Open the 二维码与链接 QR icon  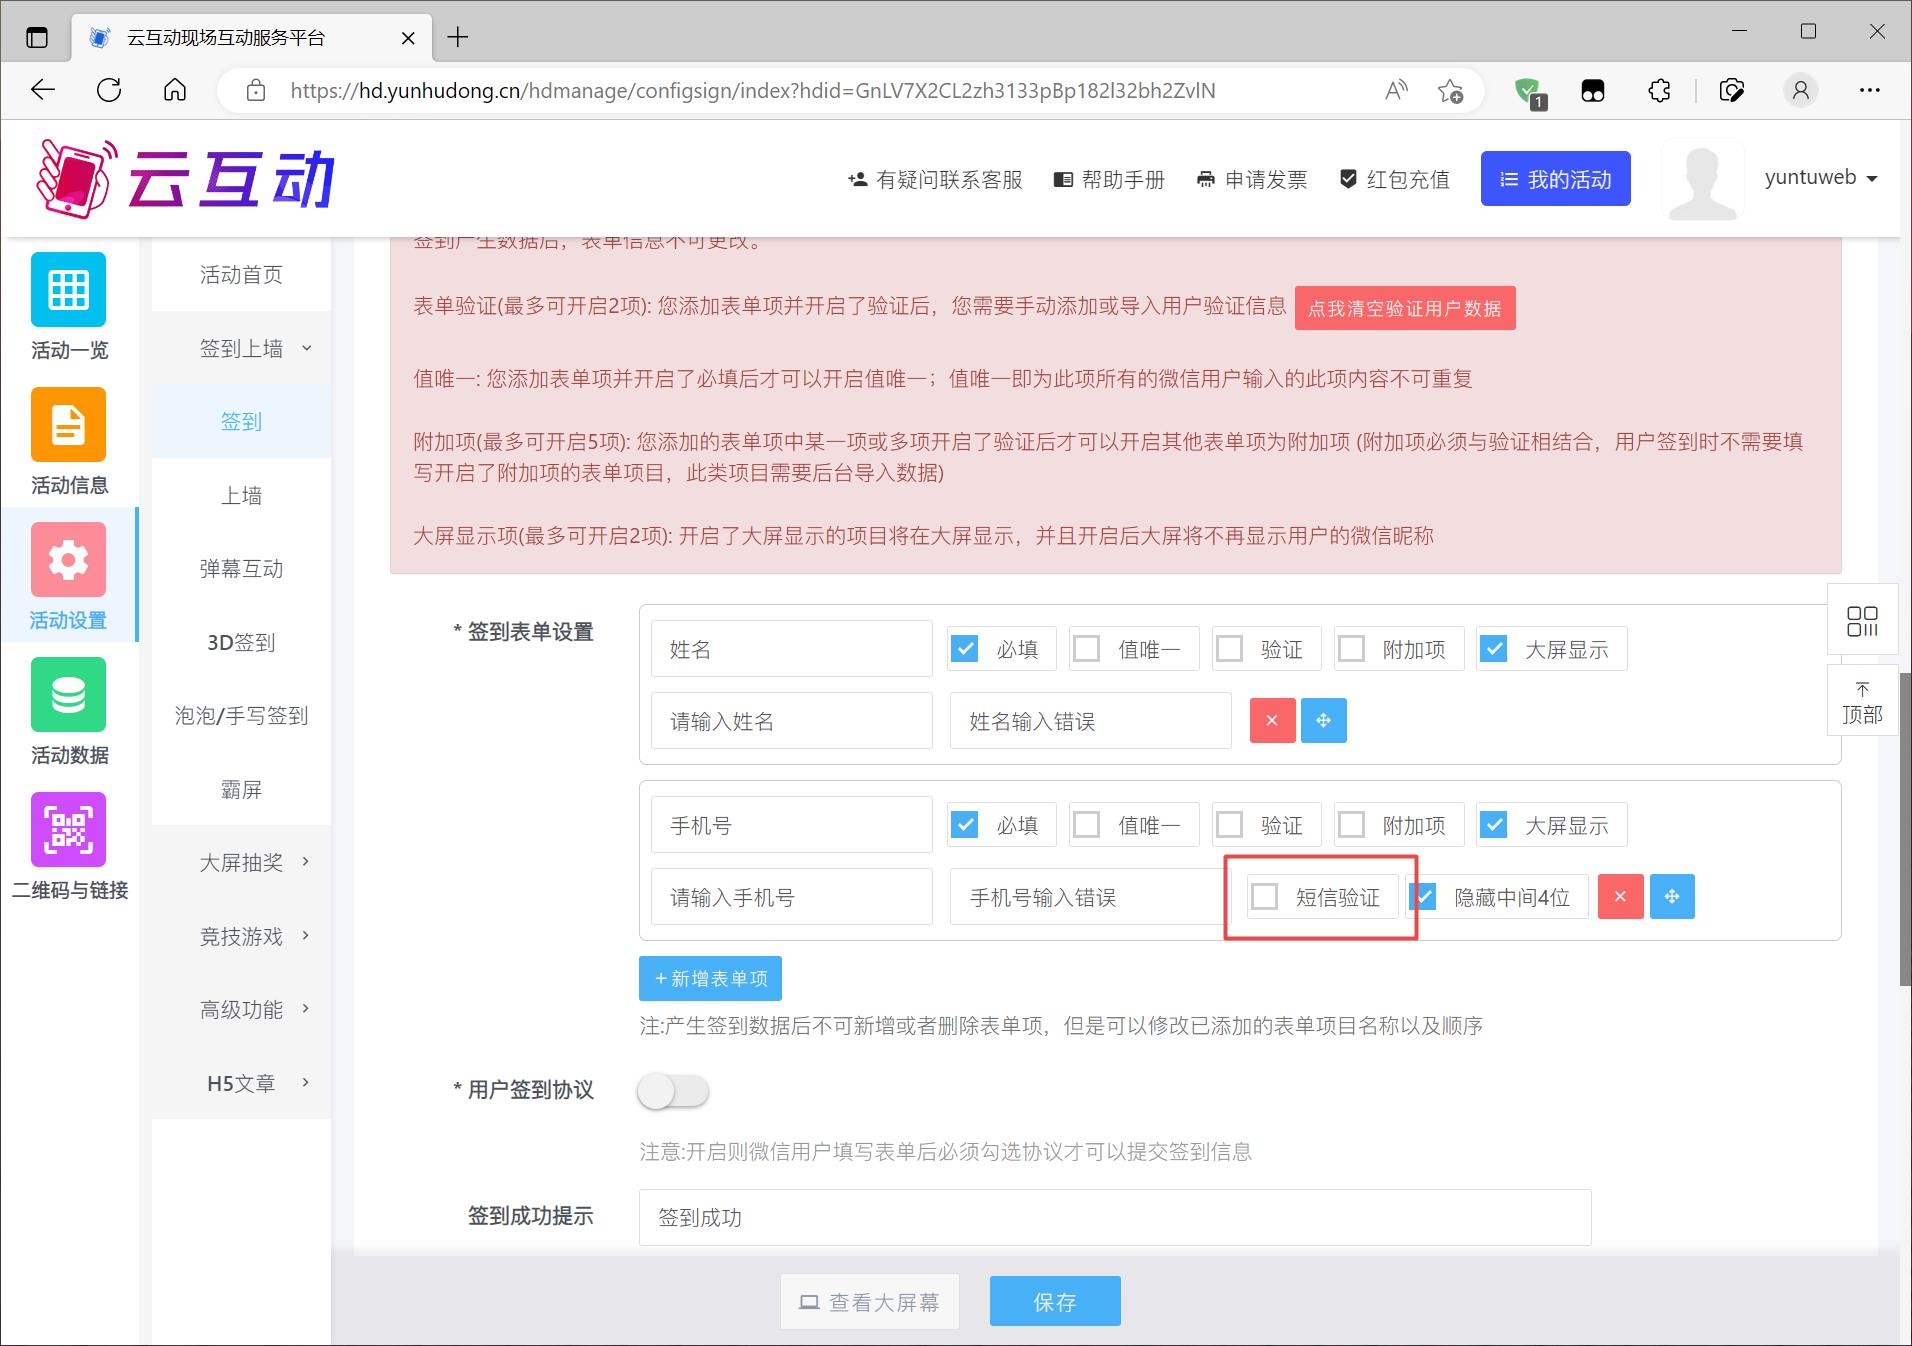tap(68, 830)
